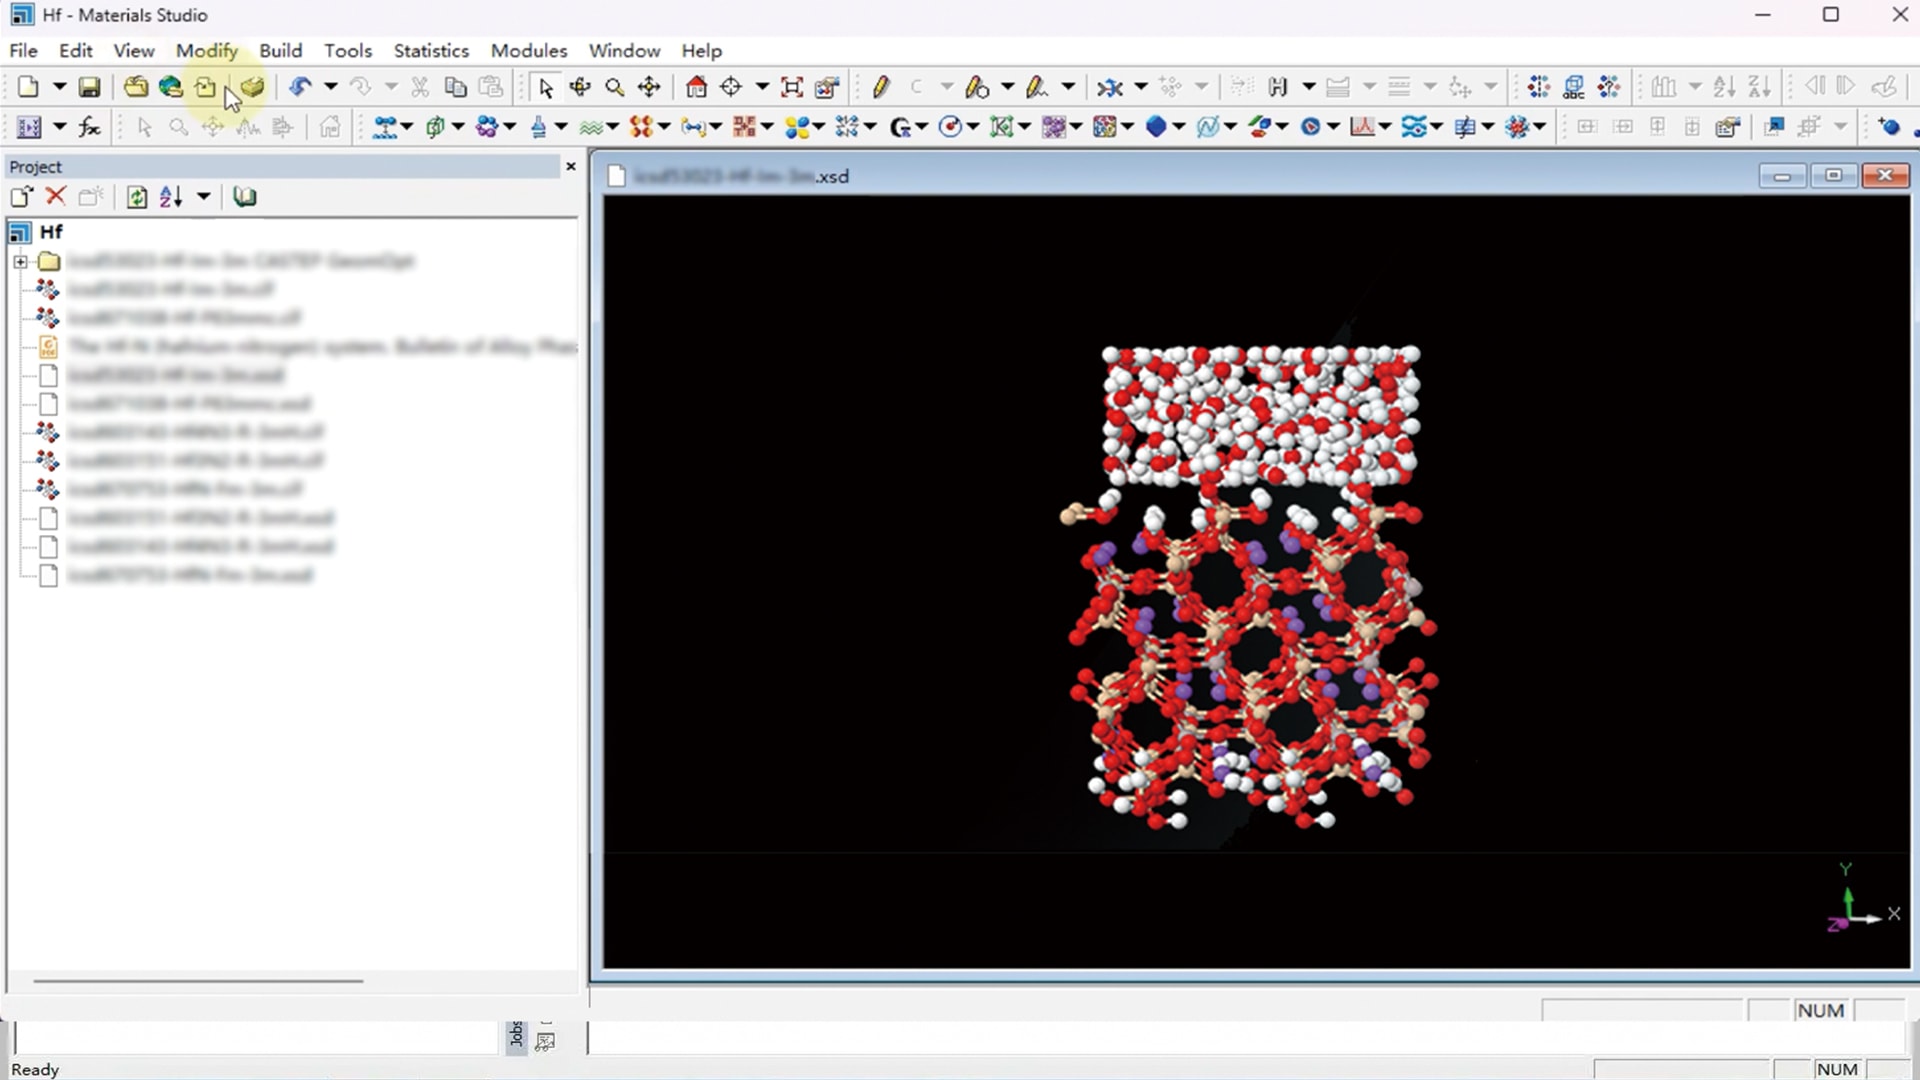This screenshot has width=1920, height=1080.
Task: Open the Project sort options dropdown arrow
Action: pyautogui.click(x=203, y=197)
